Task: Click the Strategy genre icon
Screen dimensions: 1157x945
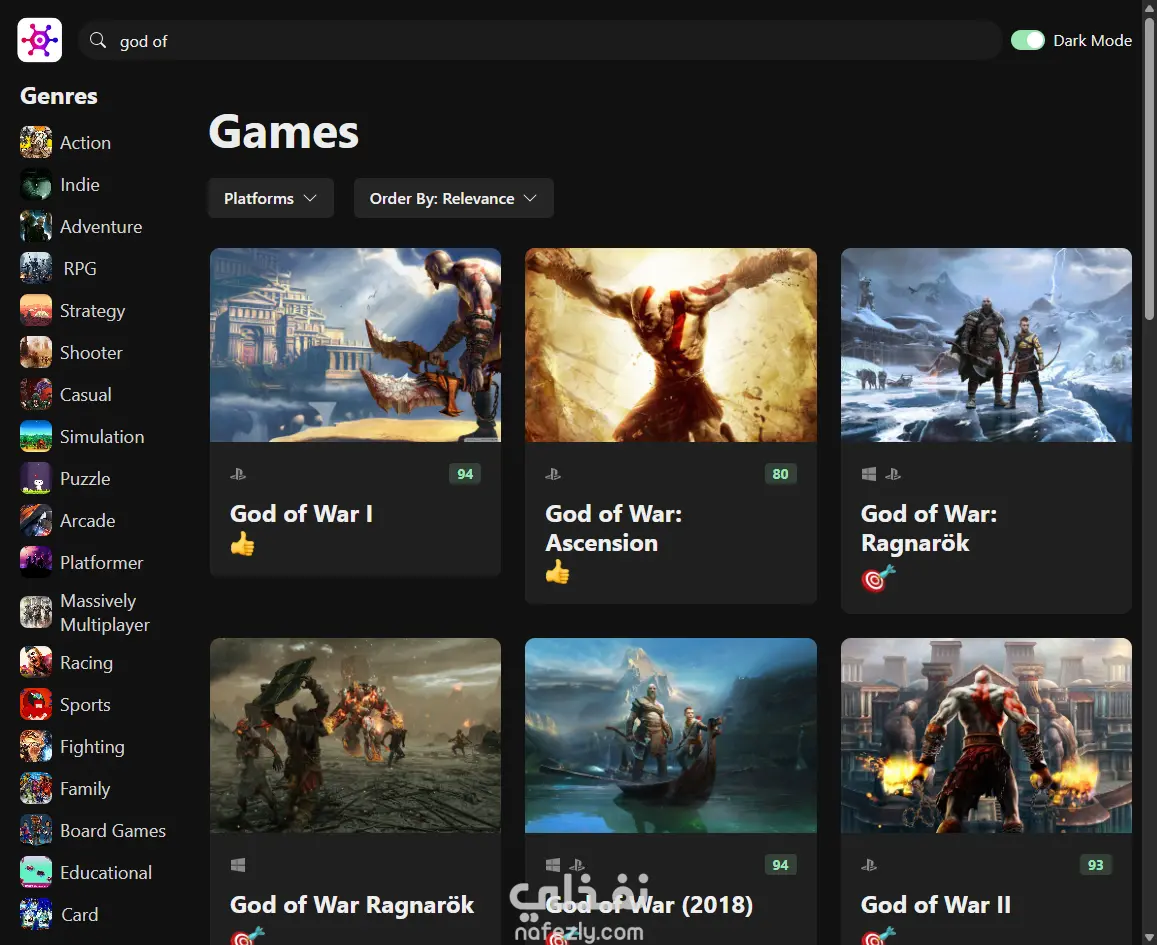Action: click(35, 311)
